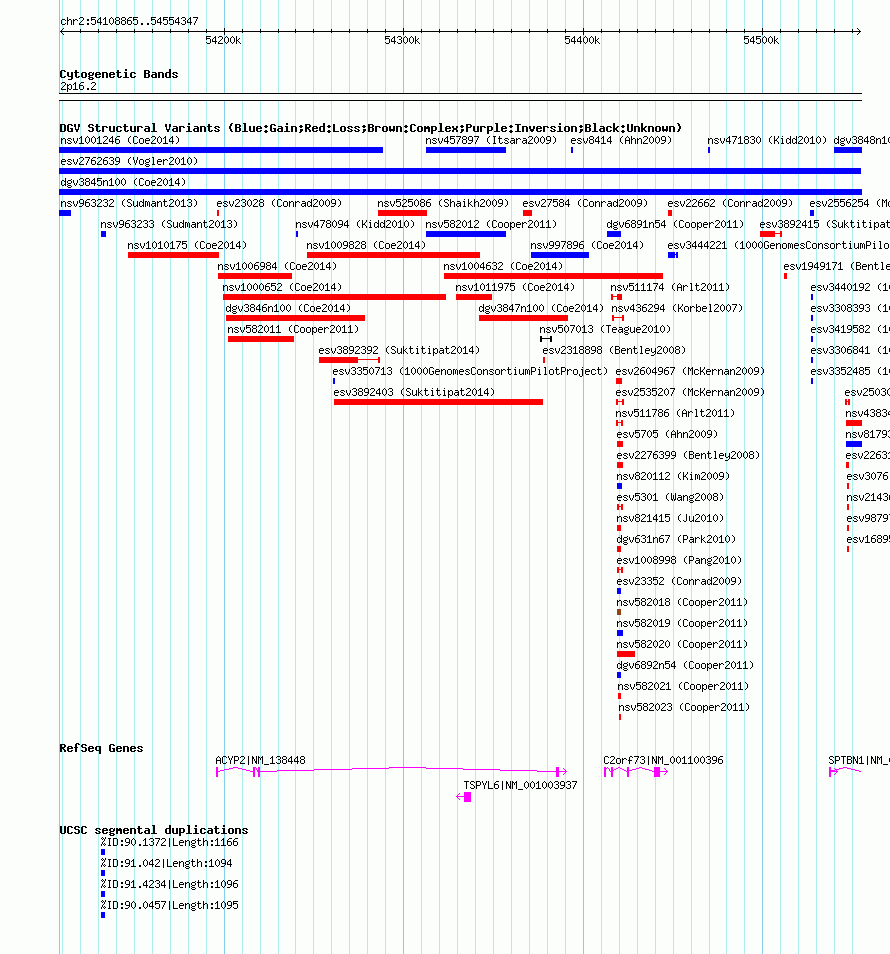This screenshot has width=890, height=954.
Task: Click the dgv3846n100 (Coe2014) red bar
Action: (x=295, y=318)
